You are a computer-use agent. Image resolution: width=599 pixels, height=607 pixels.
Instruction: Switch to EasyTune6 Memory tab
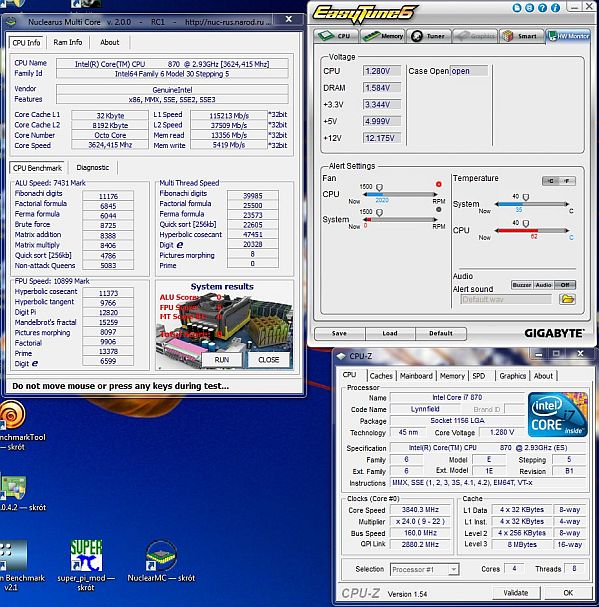[383, 36]
